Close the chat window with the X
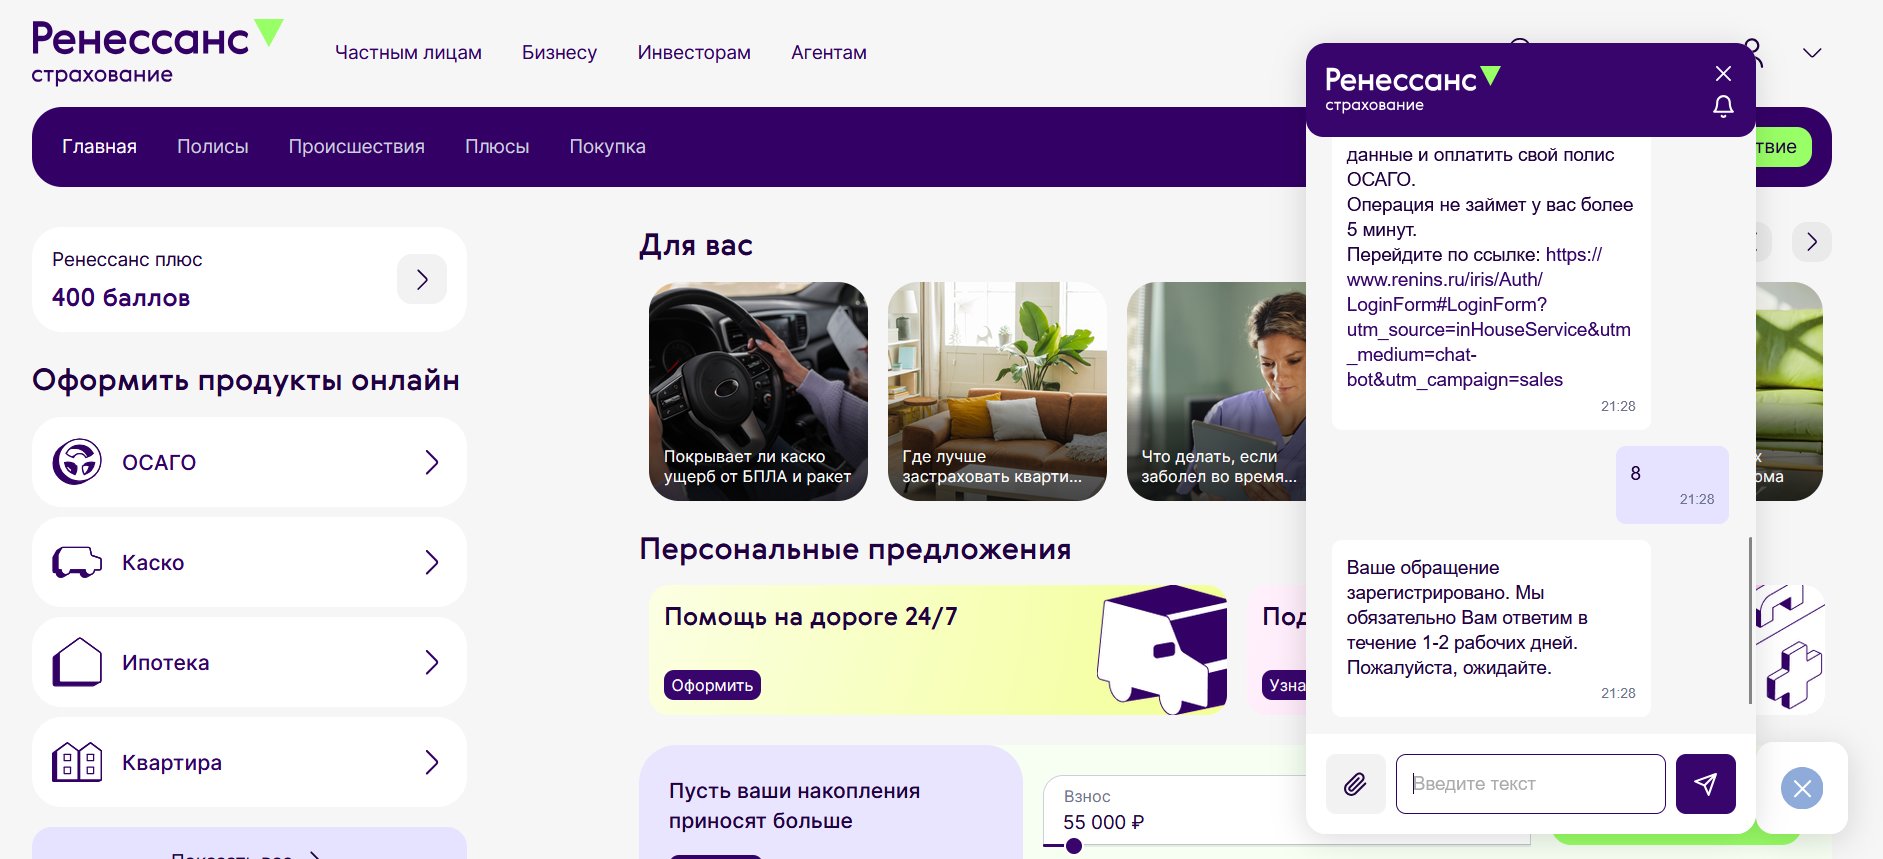The width and height of the screenshot is (1883, 859). 1723,73
